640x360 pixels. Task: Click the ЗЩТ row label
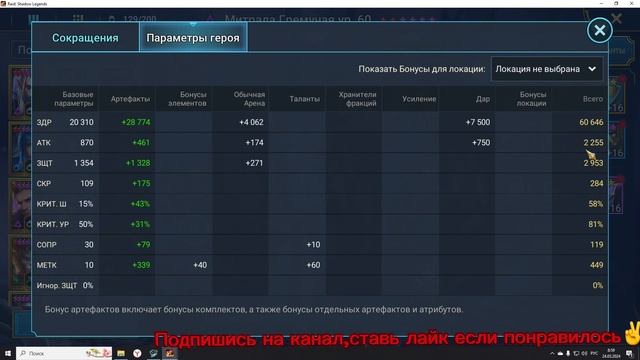coord(44,163)
